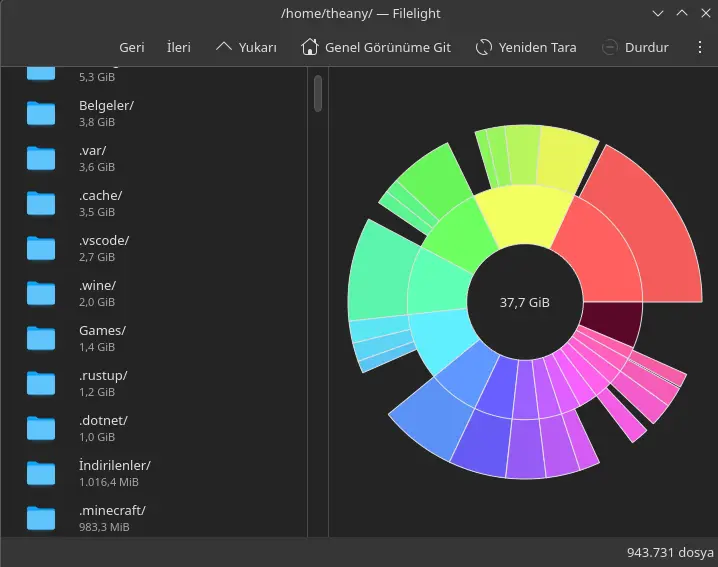Click the dark maroon segment
Screen dimensions: 718x567
click(613, 320)
